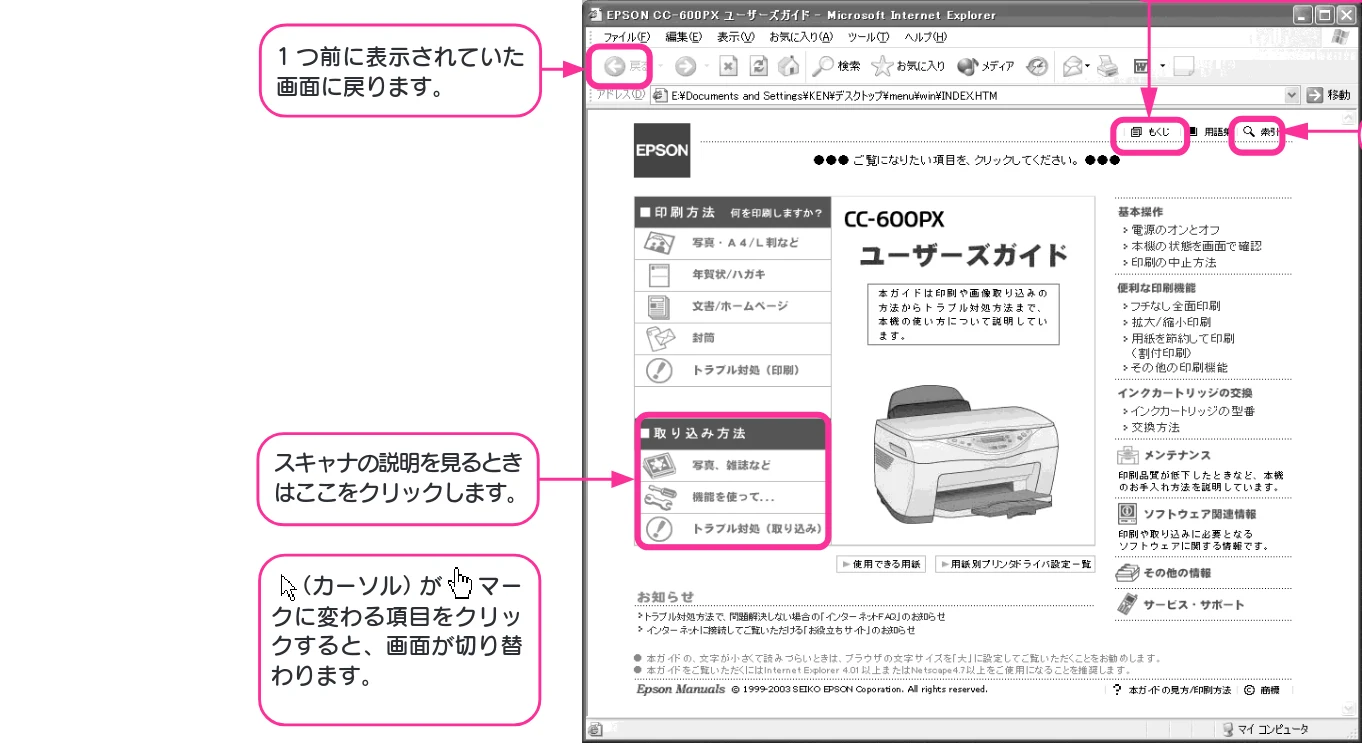Click the Edit with Word toolbar icon

coord(1139,67)
